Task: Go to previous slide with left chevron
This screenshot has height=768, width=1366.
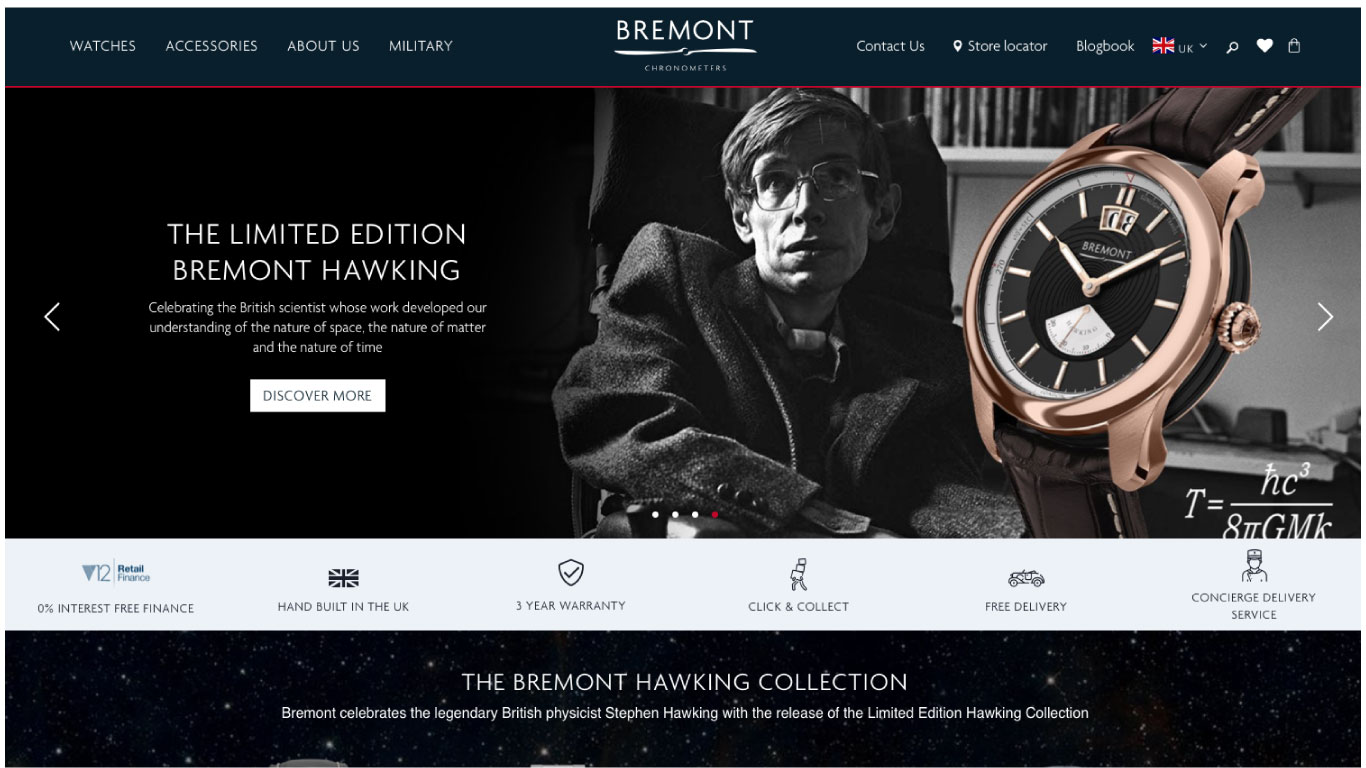Action: click(52, 317)
